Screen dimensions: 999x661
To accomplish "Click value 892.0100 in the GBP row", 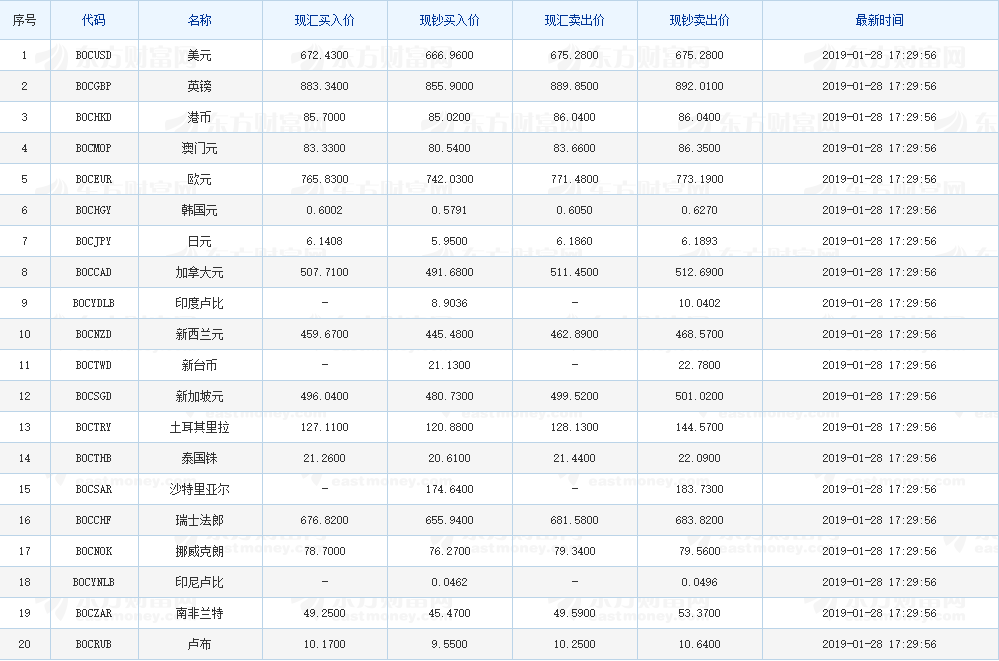I will [x=699, y=86].
